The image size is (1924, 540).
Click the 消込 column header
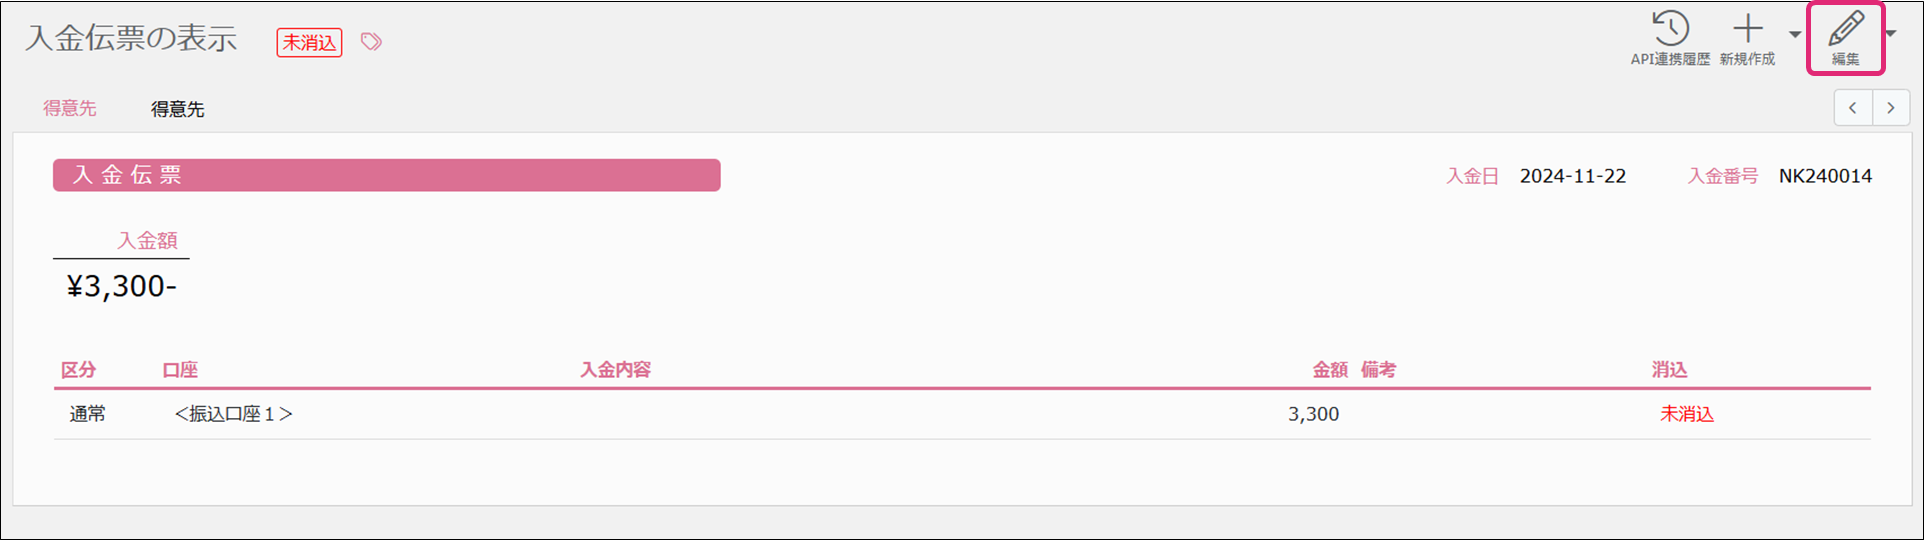pos(1669,370)
